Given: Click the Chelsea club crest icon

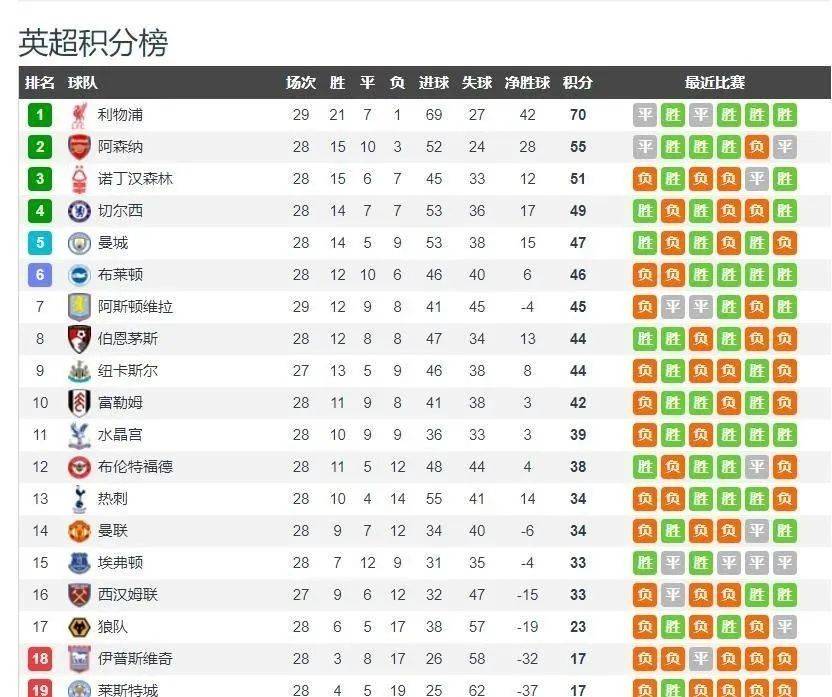Looking at the screenshot, I should [79, 211].
